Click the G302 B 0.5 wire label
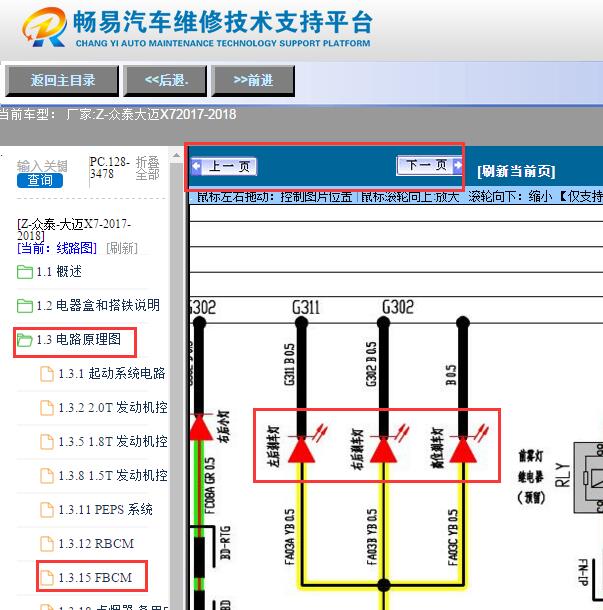The width and height of the screenshot is (603, 610). (372, 365)
